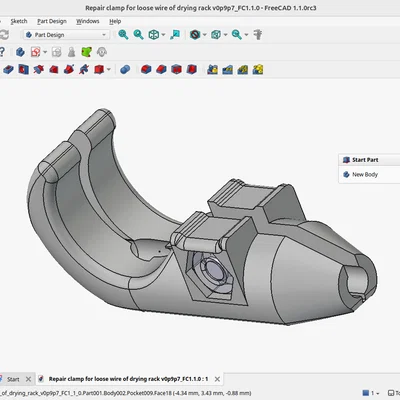400x400 pixels.
Task: Select the Groove tool
Action: (38, 69)
